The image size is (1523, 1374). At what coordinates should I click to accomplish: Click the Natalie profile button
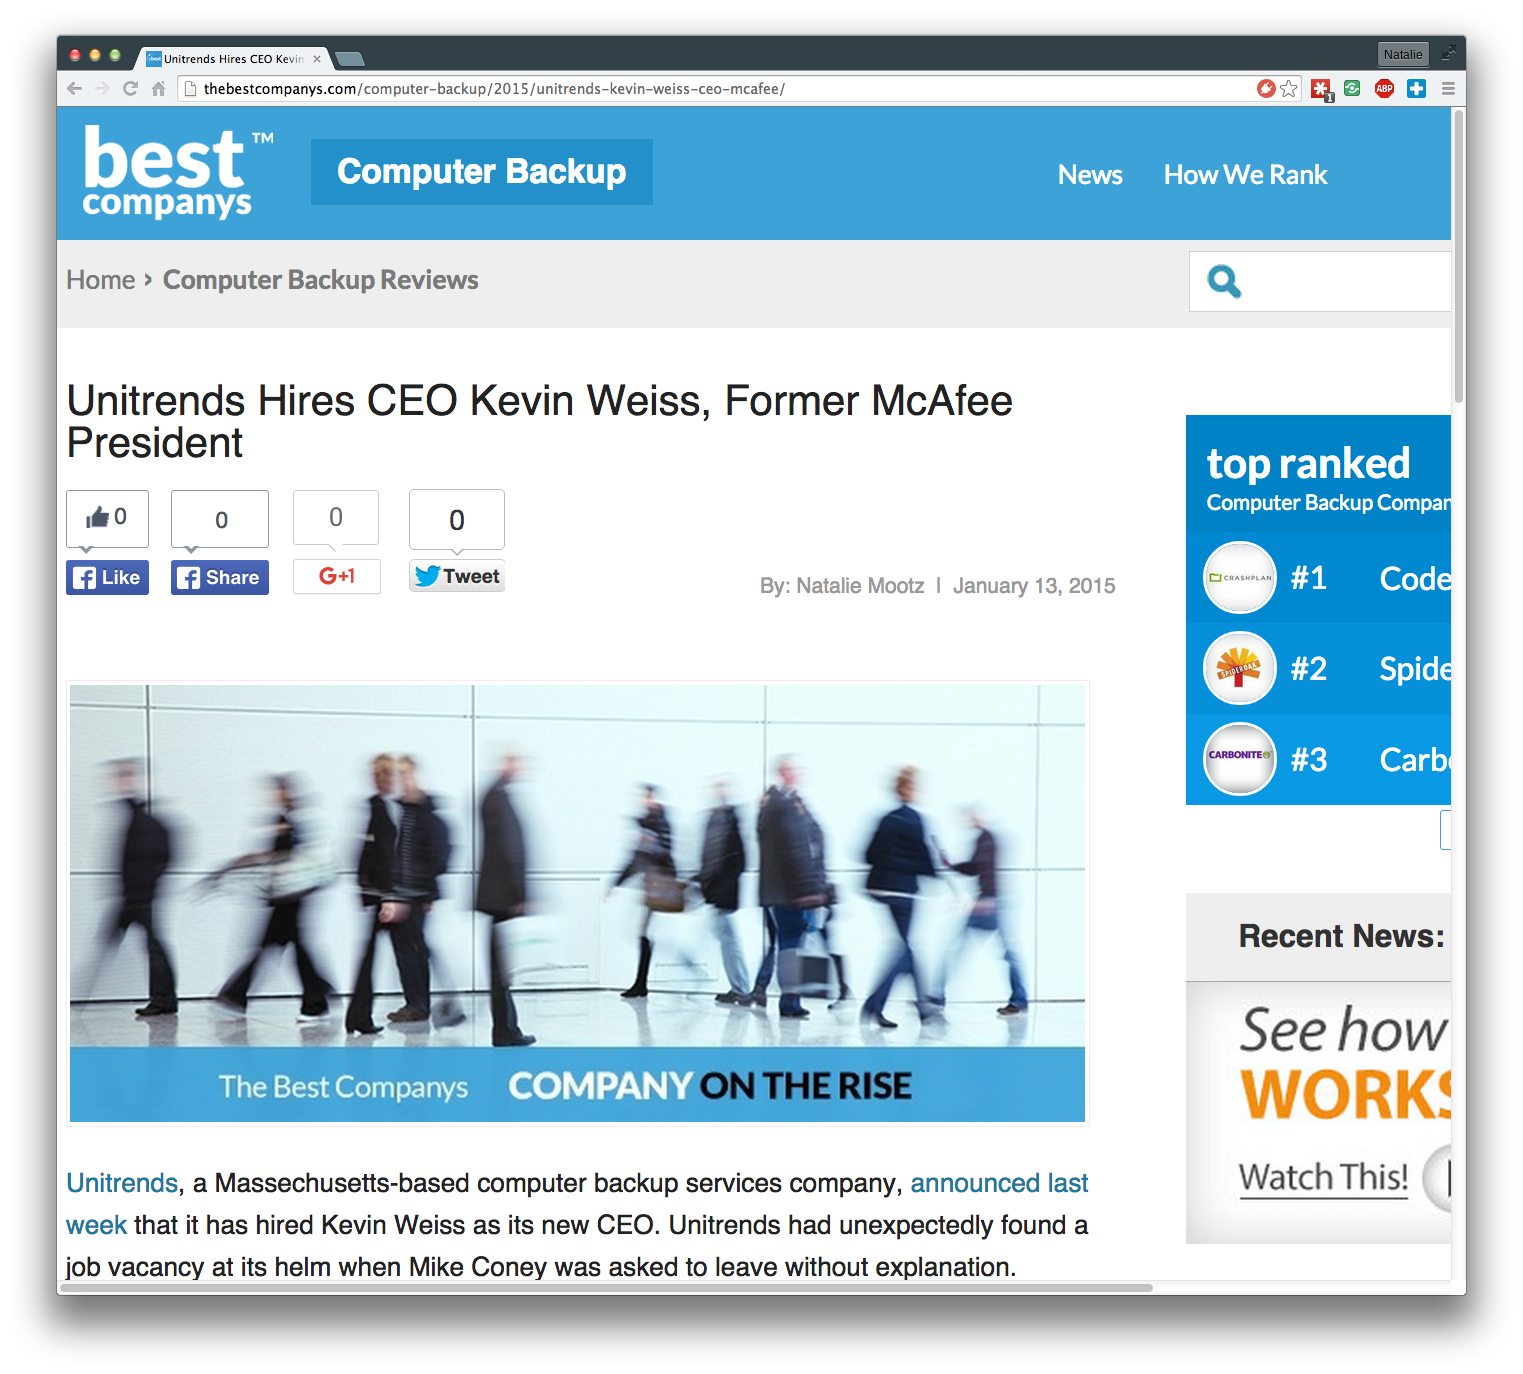click(x=1403, y=54)
